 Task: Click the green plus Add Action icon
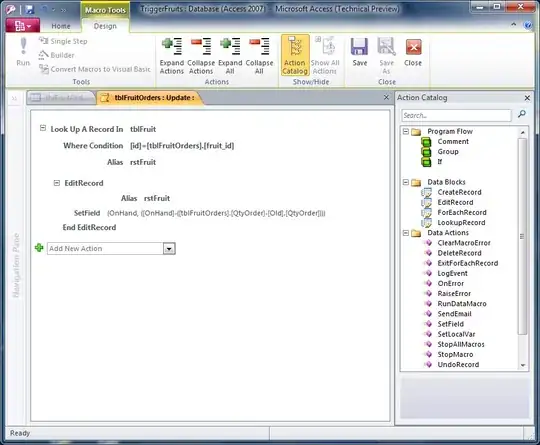pos(39,248)
